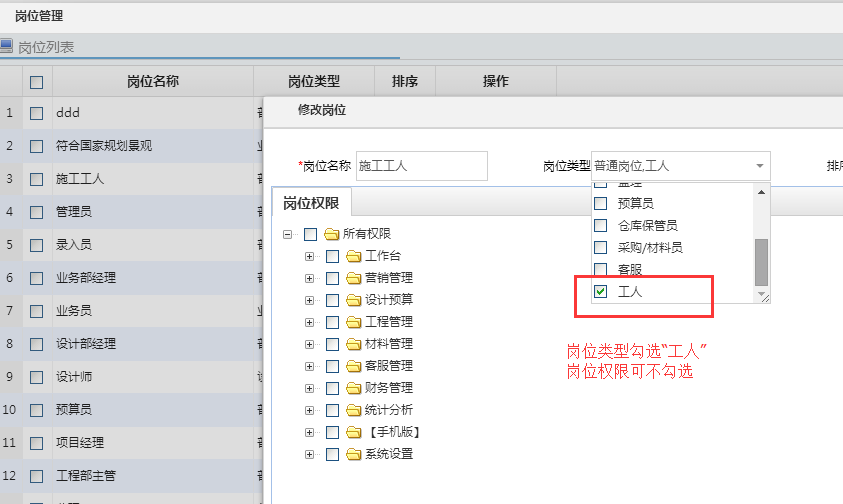Select the 客服管理 tree item label

389,366
